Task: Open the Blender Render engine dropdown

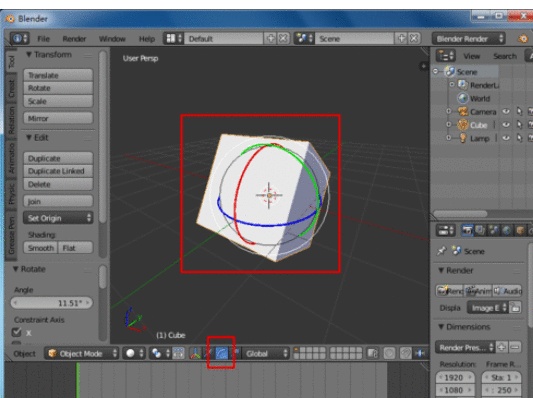Action: pos(468,38)
